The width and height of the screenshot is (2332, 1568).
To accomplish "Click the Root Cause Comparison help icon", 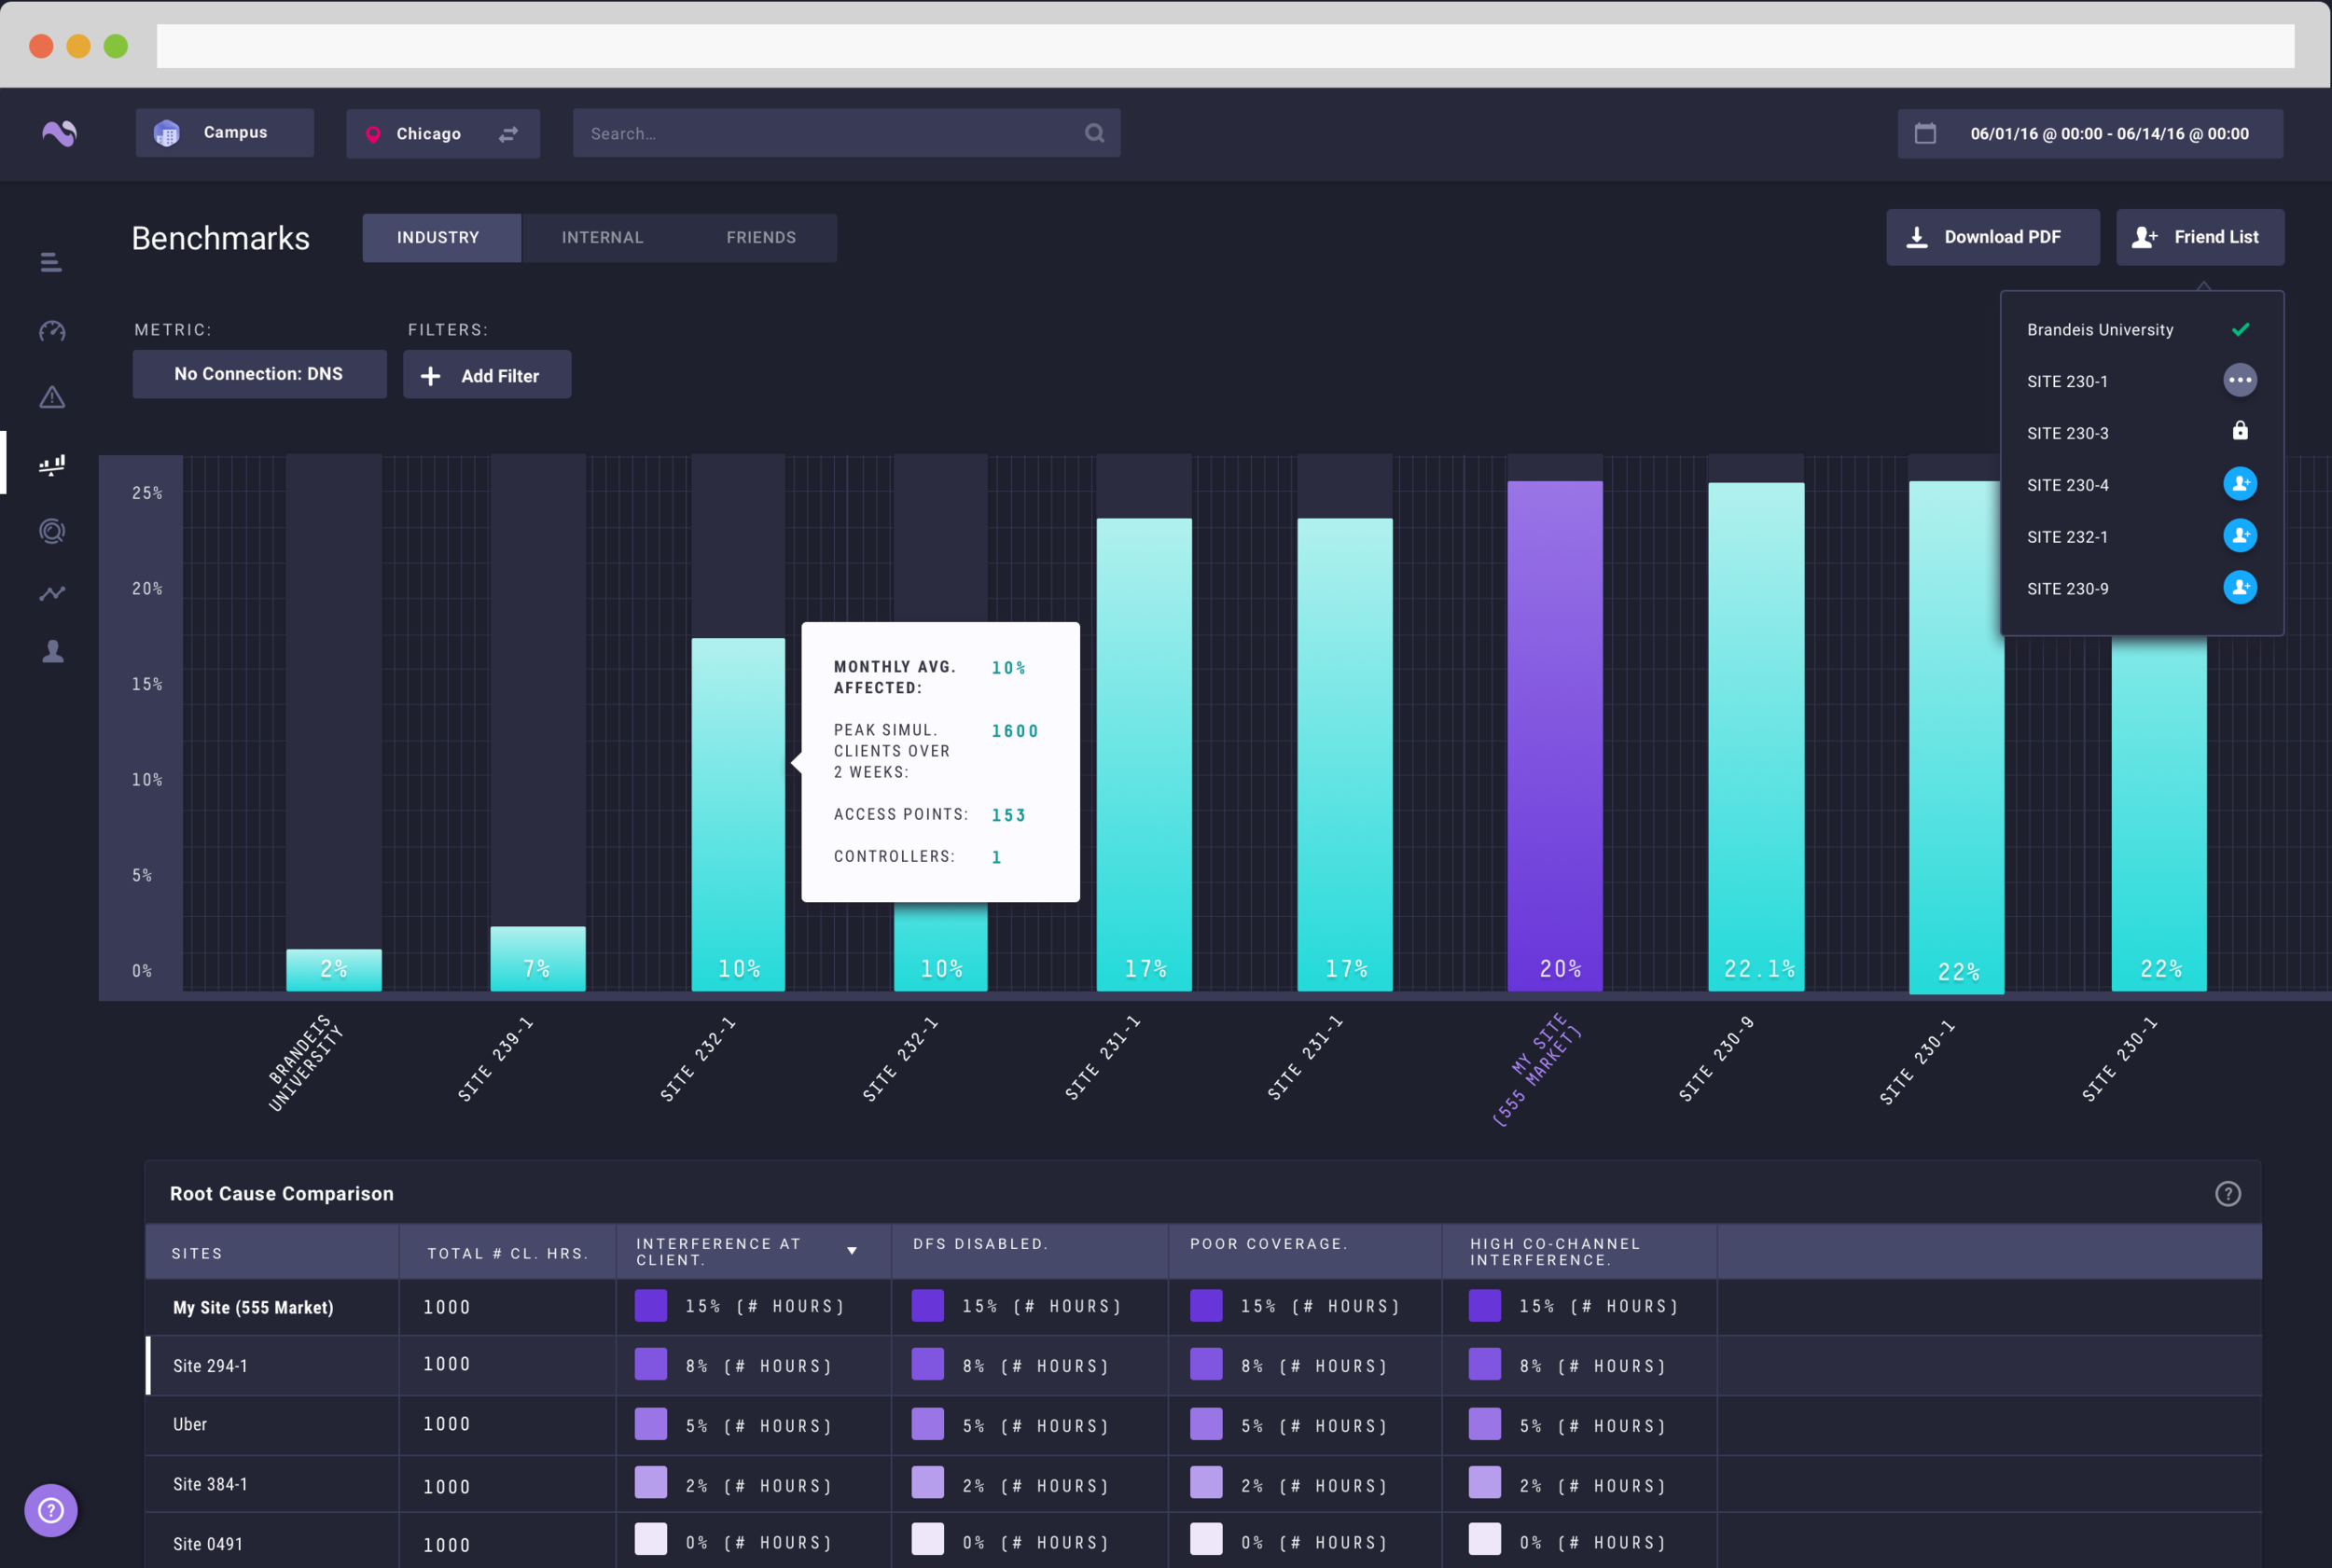I will pos(2227,1193).
